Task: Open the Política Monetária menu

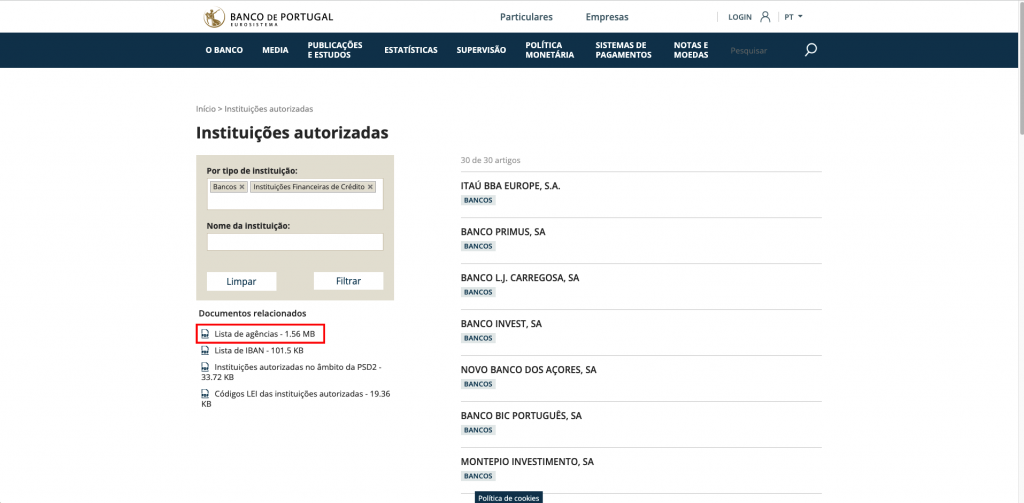Action: coord(549,50)
